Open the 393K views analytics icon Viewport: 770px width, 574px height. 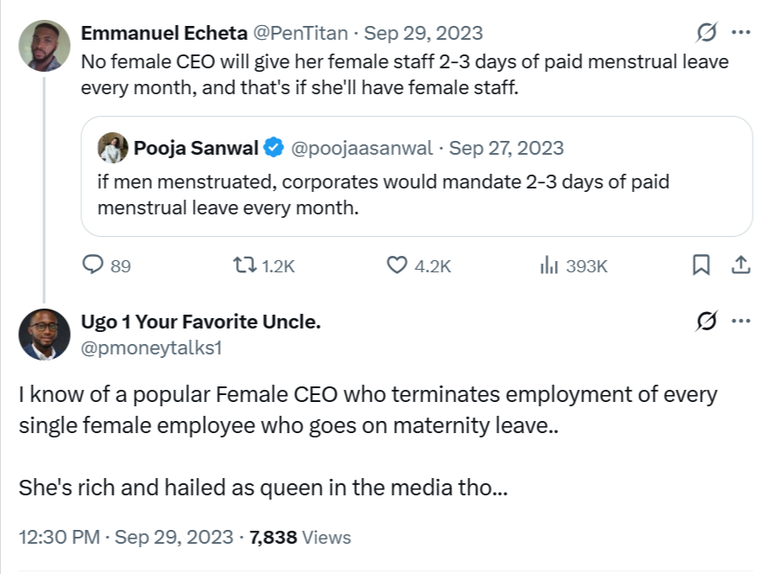(549, 265)
